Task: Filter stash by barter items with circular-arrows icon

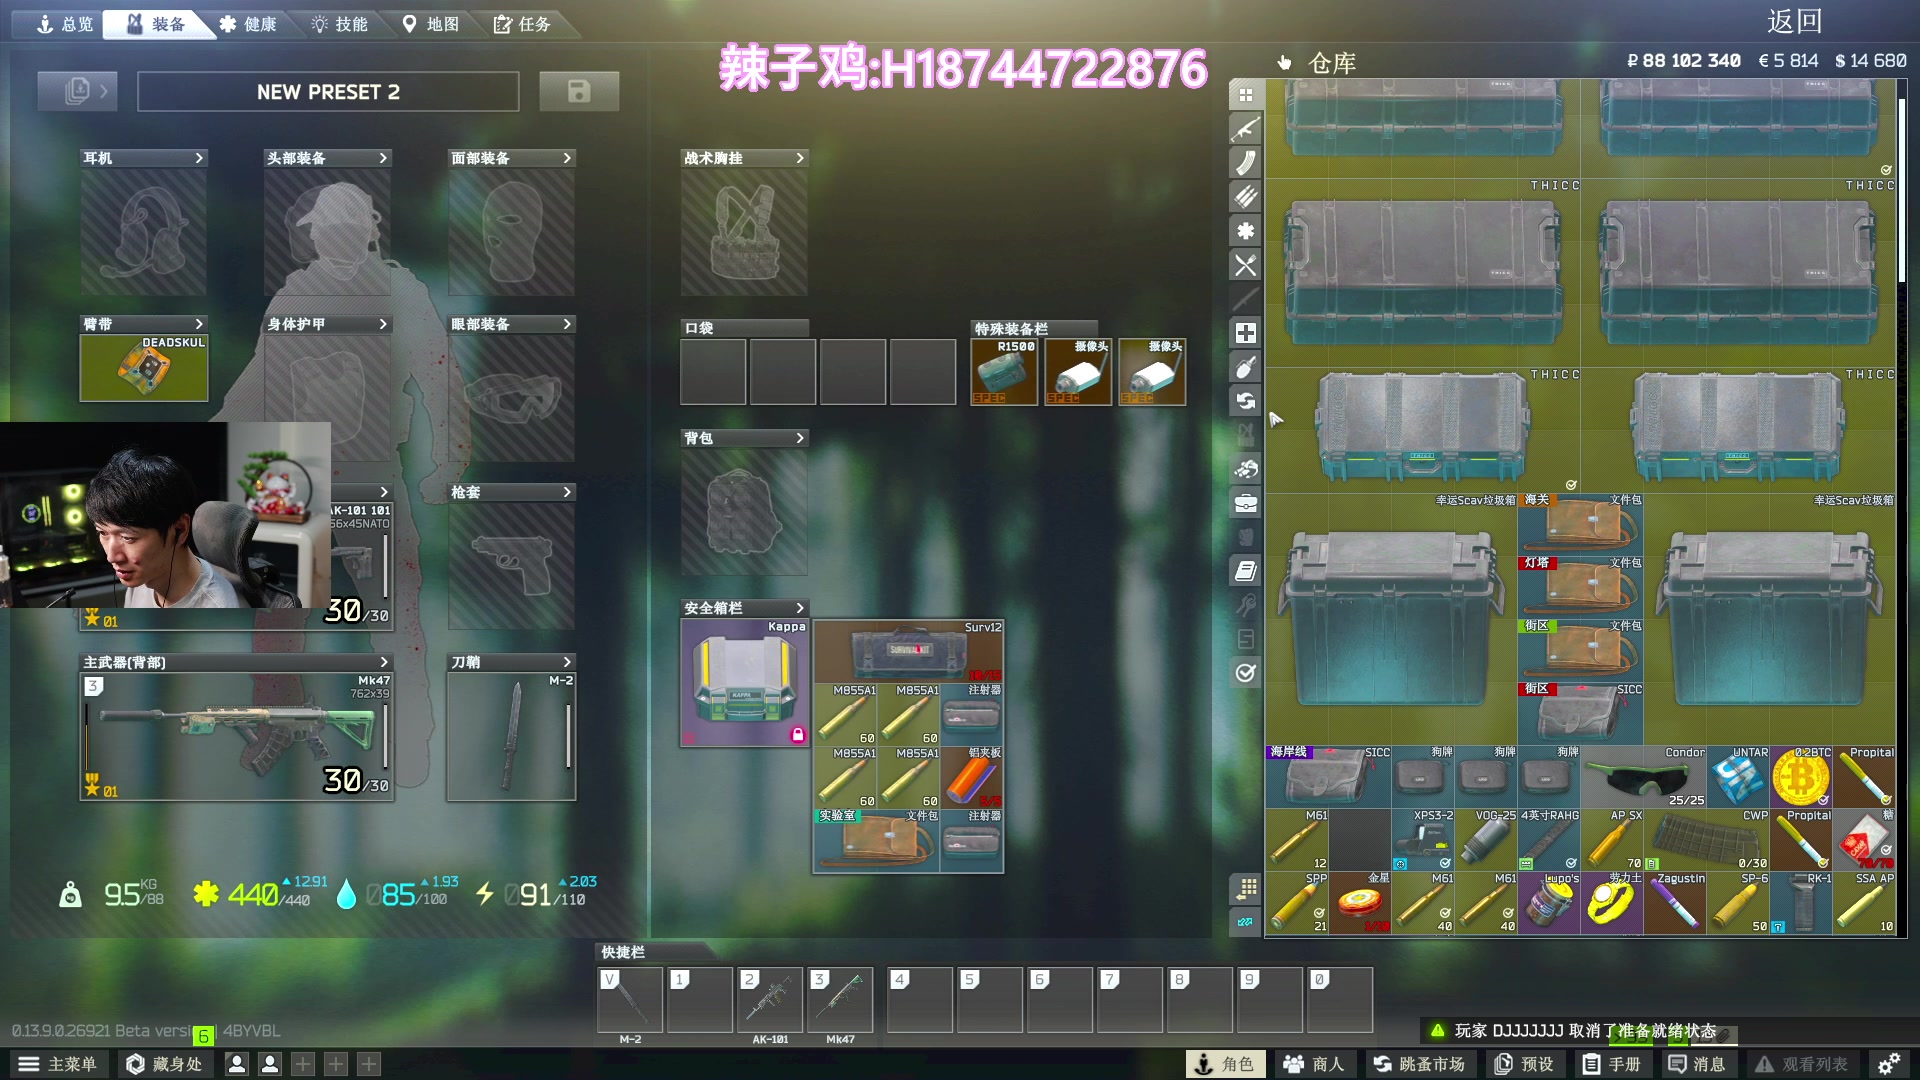Action: click(x=1245, y=401)
